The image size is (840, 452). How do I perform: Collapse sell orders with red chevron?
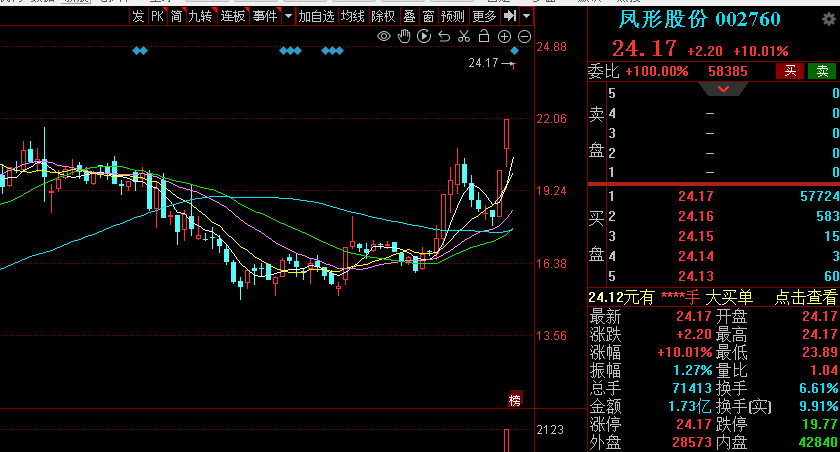(x=723, y=89)
